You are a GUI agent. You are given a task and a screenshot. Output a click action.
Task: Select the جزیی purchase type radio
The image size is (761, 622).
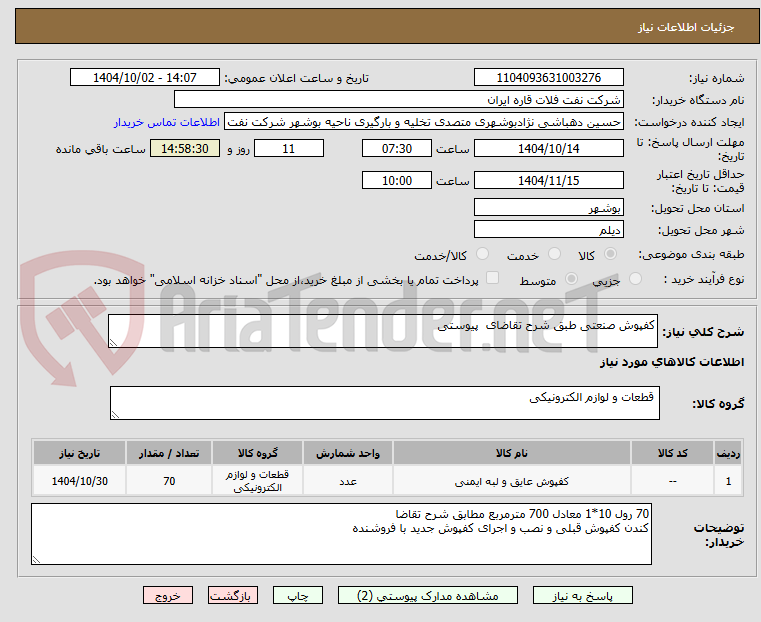[635, 279]
